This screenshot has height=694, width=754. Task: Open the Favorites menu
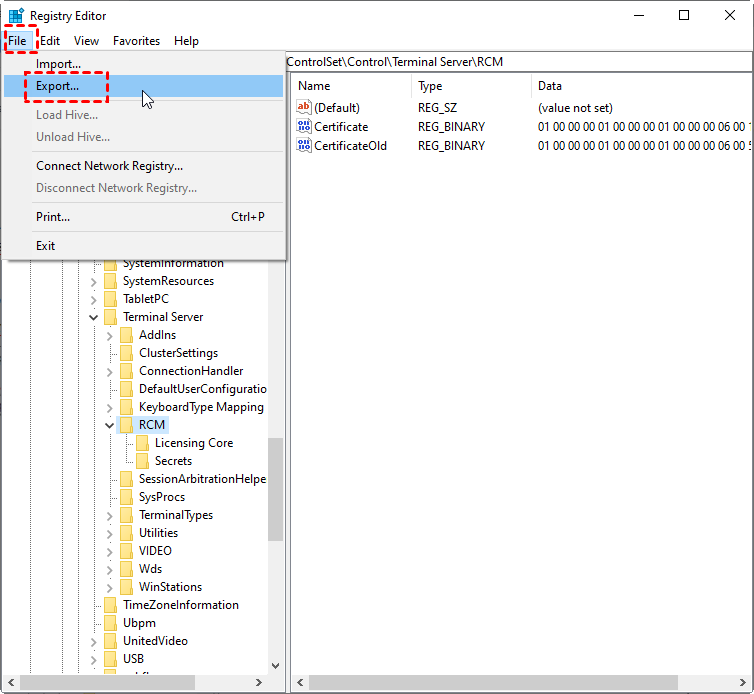[x=136, y=41]
